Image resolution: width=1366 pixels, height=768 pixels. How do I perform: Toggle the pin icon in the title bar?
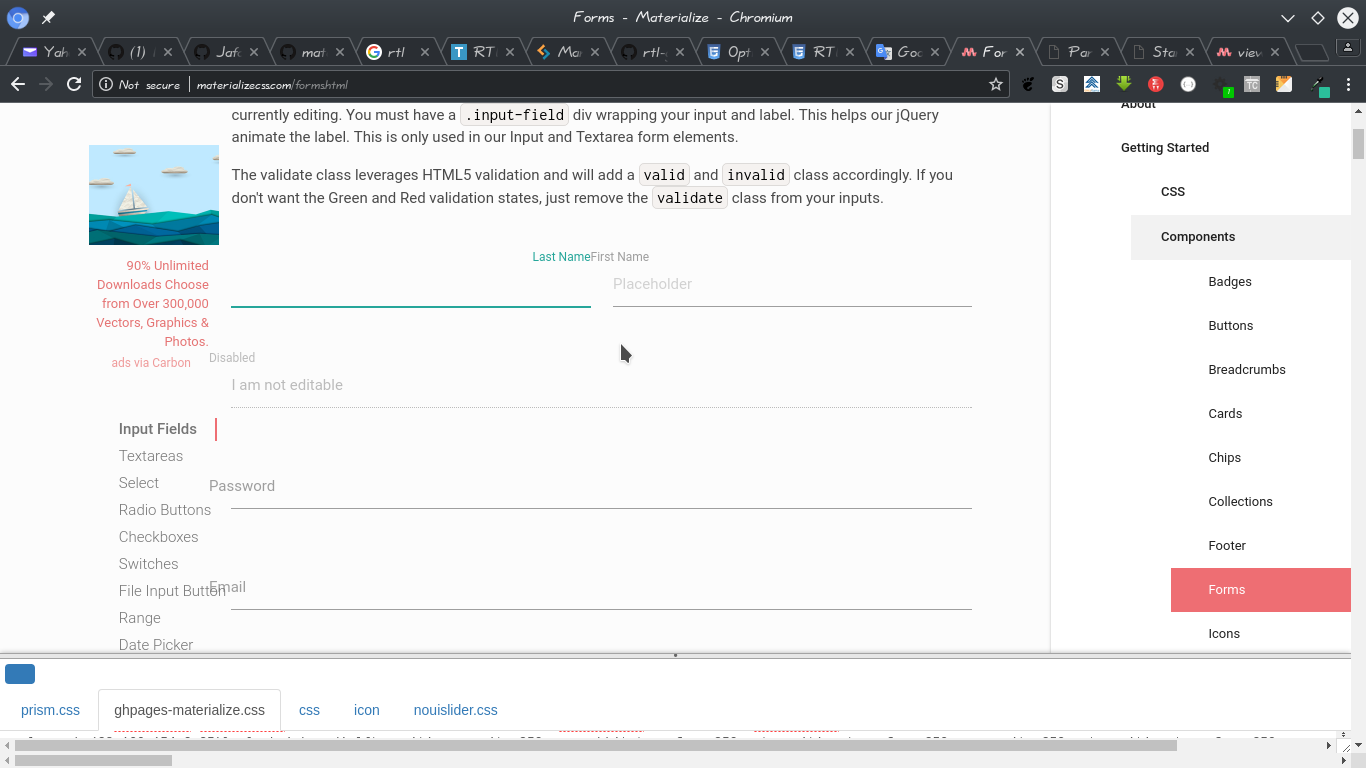(x=47, y=17)
